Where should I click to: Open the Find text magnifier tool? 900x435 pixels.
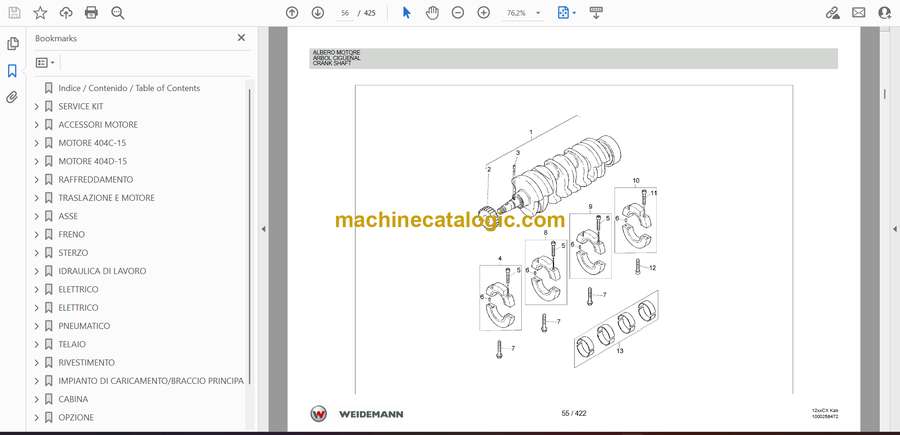[x=118, y=13]
